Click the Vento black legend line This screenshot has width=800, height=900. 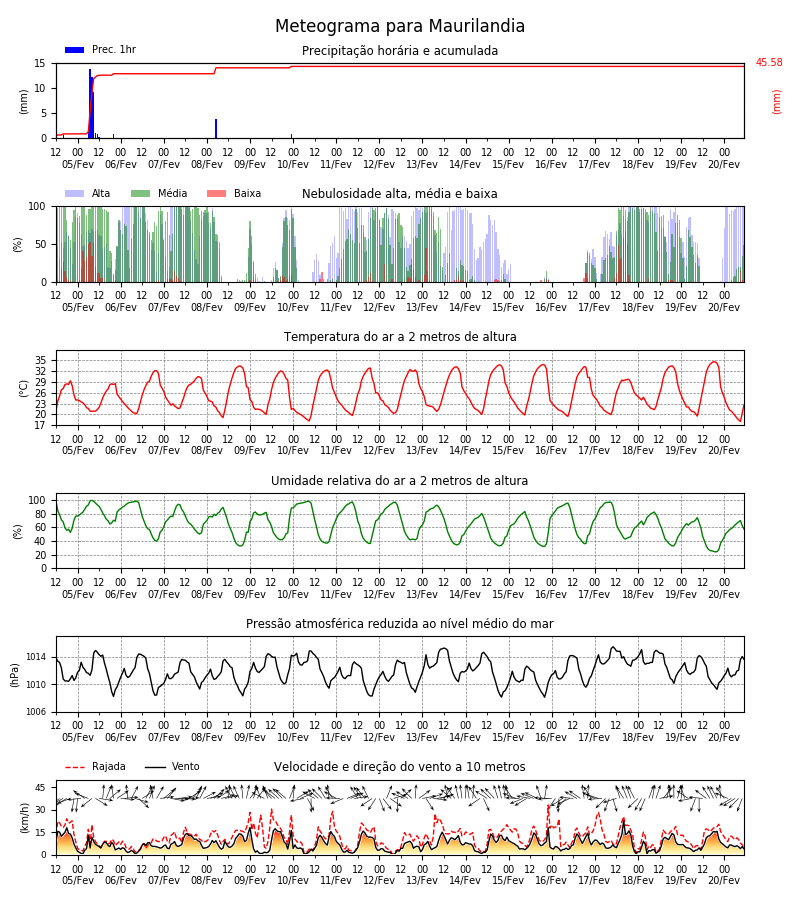click(155, 767)
